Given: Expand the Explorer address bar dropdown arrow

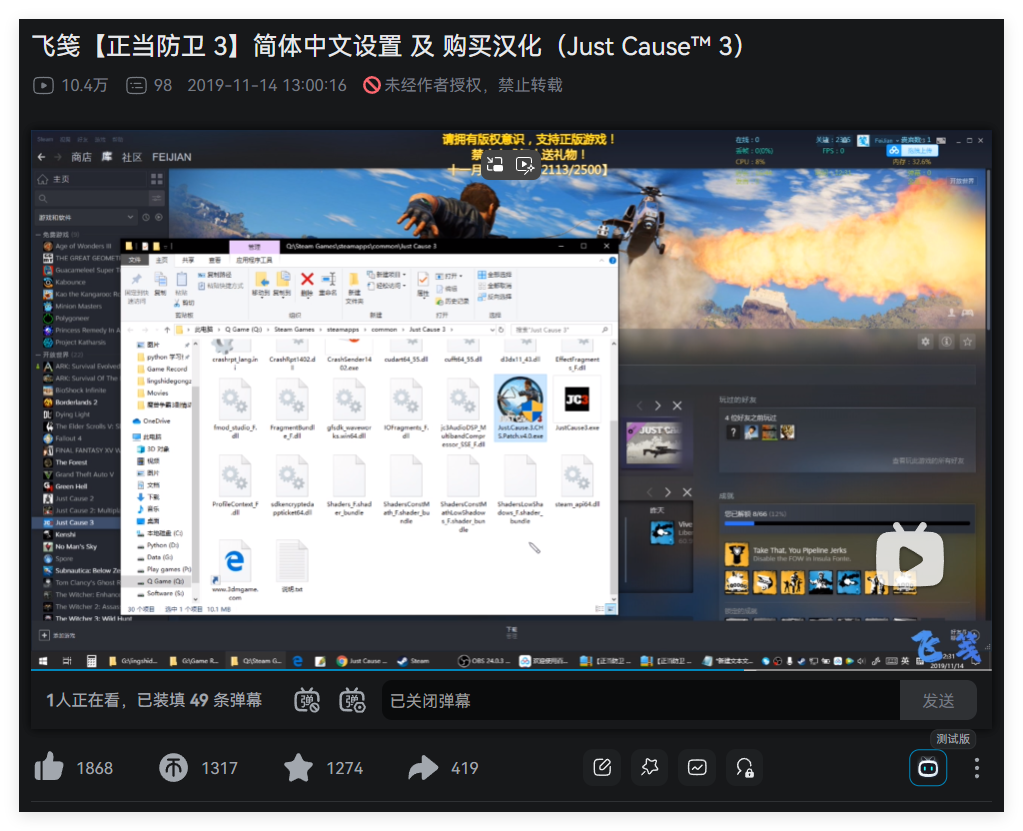Looking at the screenshot, I should [x=492, y=329].
